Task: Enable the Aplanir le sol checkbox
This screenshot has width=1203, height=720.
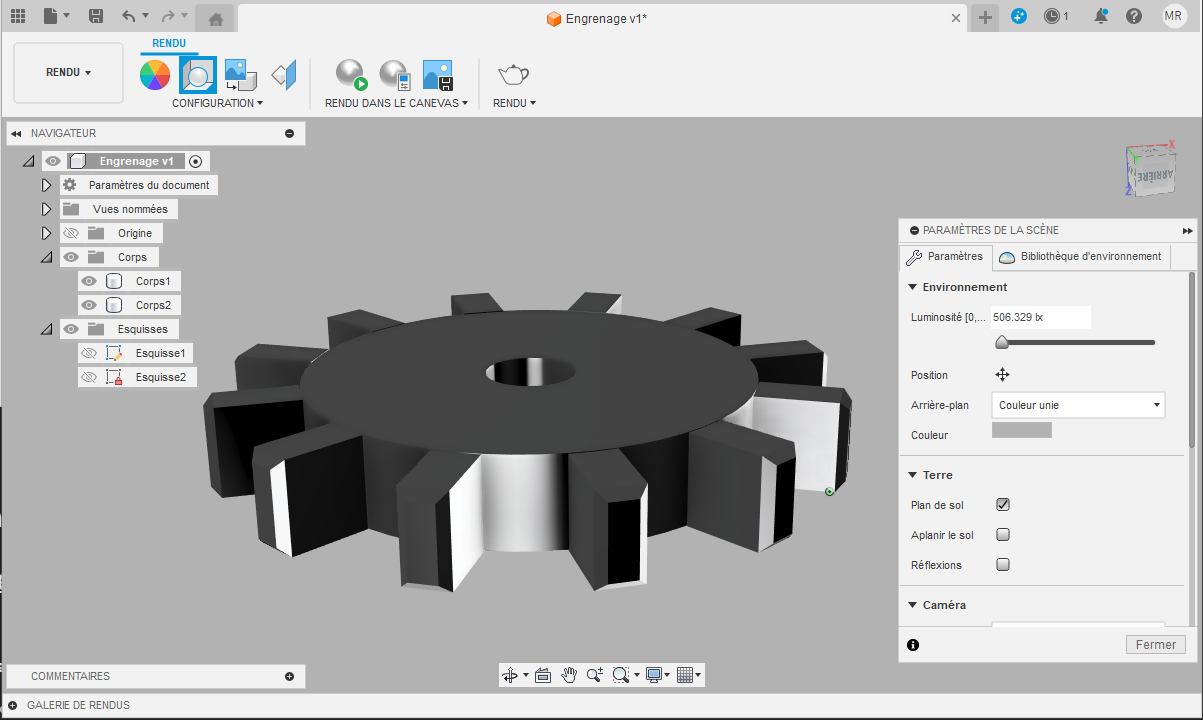Action: pyautogui.click(x=1003, y=535)
